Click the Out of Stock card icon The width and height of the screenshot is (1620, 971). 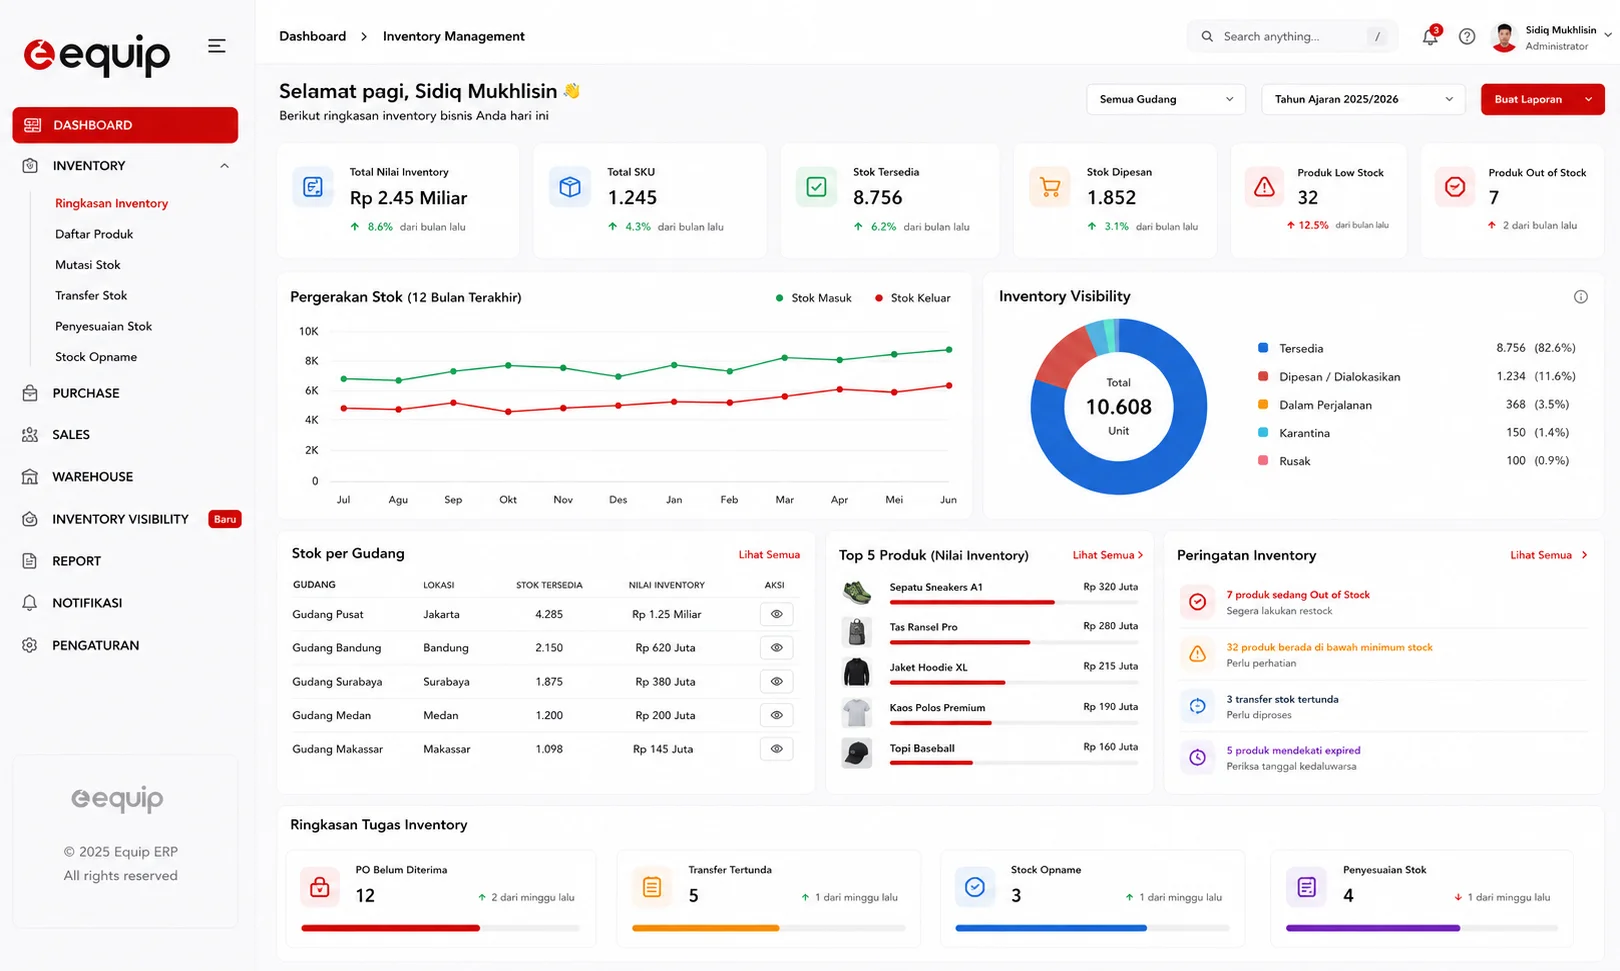coord(1455,187)
